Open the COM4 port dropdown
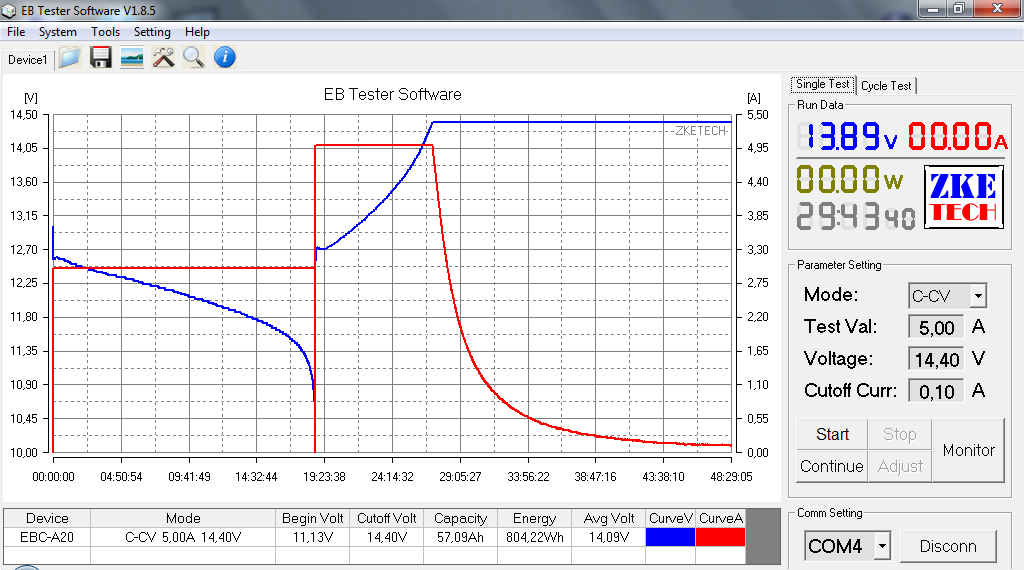The width and height of the screenshot is (1024, 570). point(881,546)
